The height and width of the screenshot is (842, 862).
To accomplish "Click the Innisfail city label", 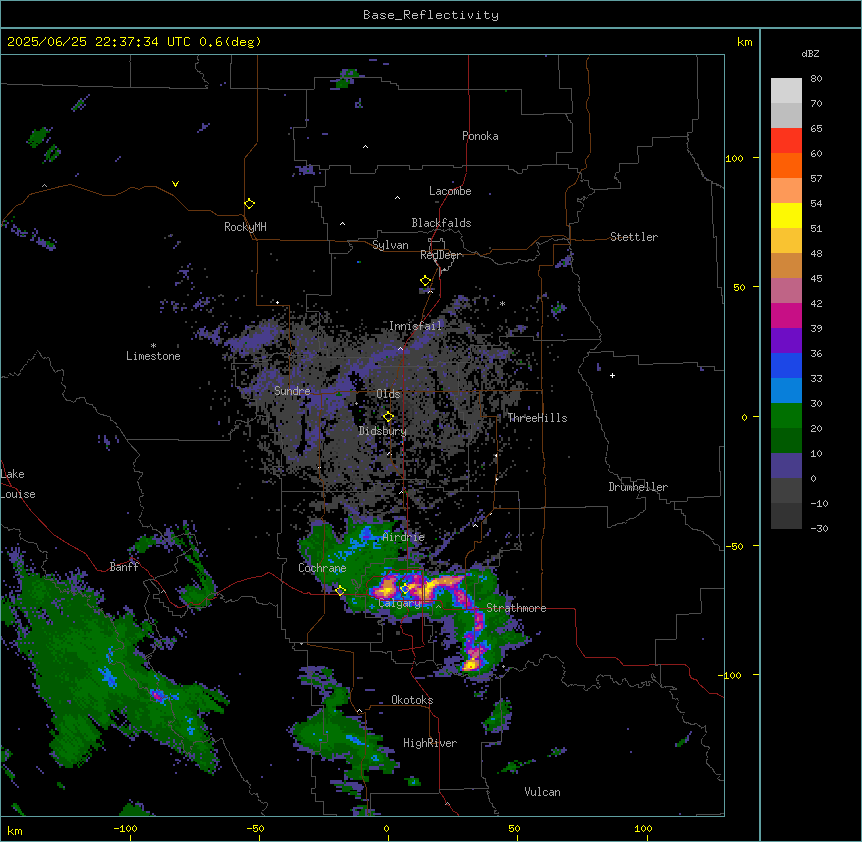I will click(x=415, y=326).
